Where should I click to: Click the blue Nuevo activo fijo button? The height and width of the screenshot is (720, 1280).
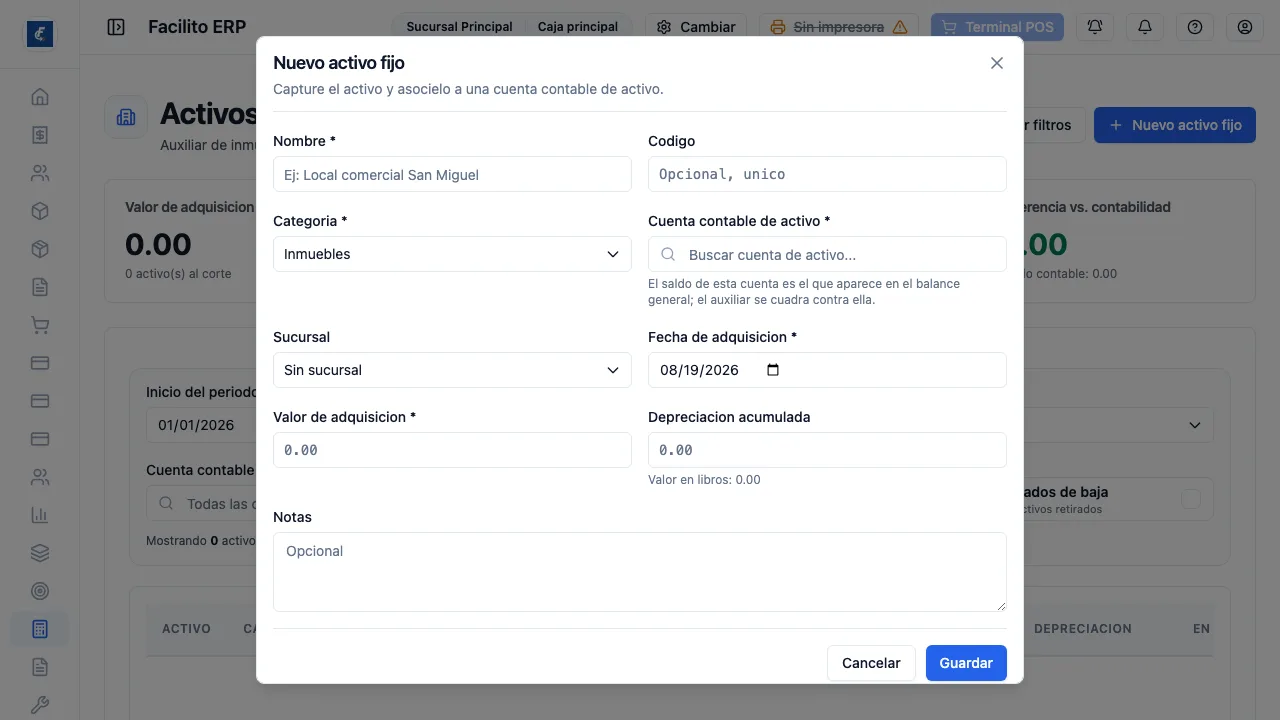(x=1175, y=125)
